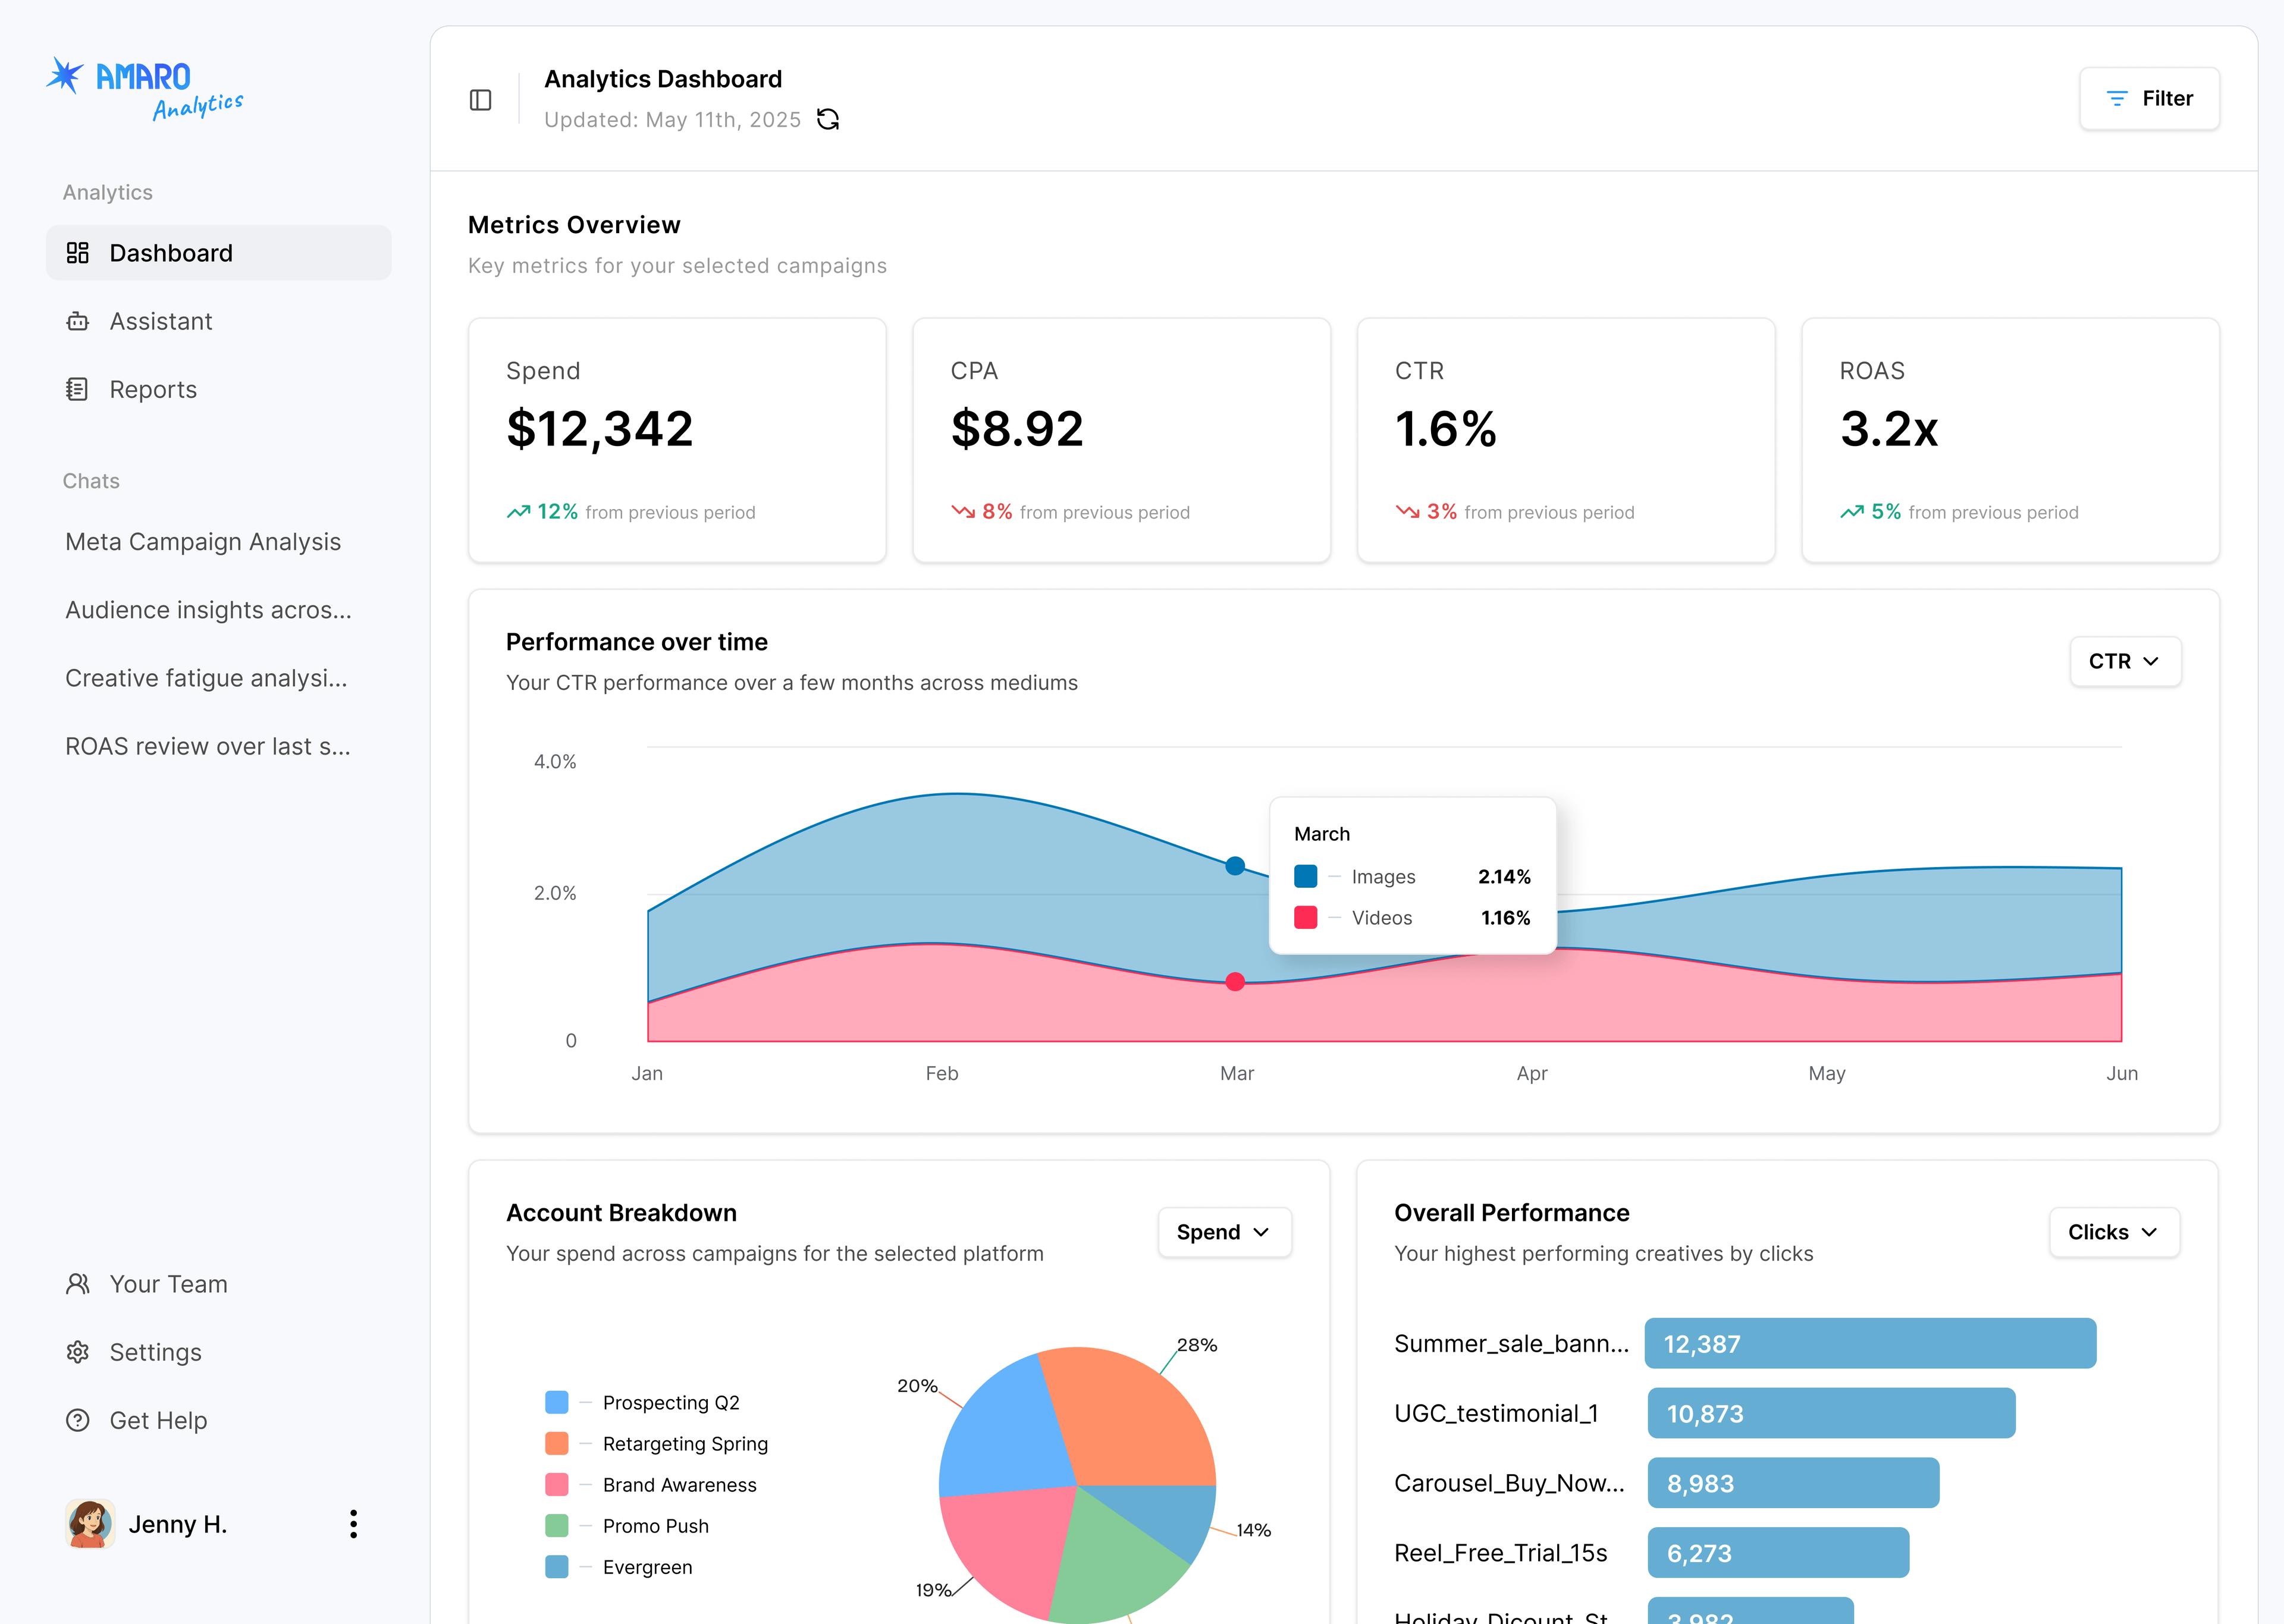Open the CTR metric dropdown

coord(2125,661)
